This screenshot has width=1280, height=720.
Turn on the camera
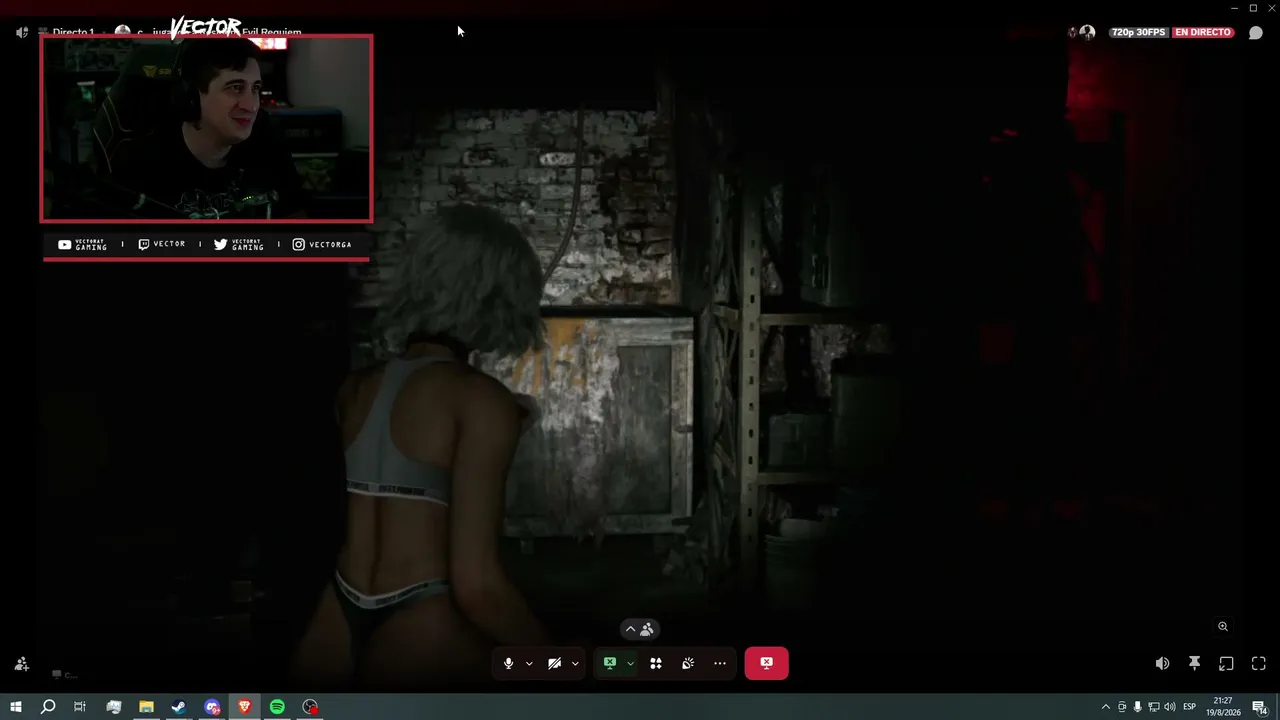tap(554, 663)
